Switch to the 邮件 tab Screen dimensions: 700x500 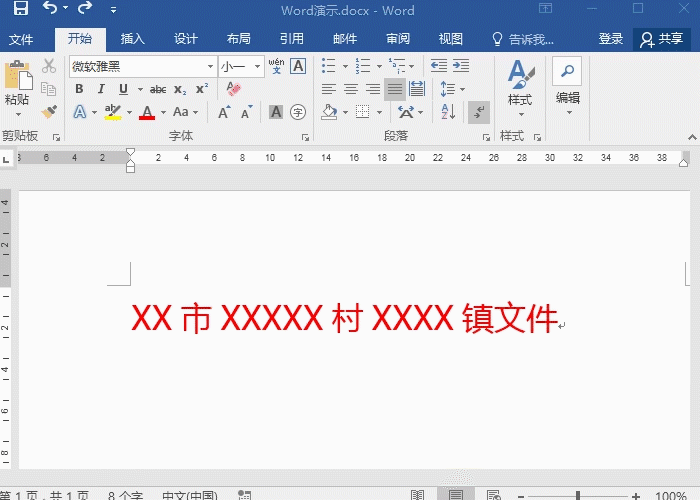click(x=345, y=39)
